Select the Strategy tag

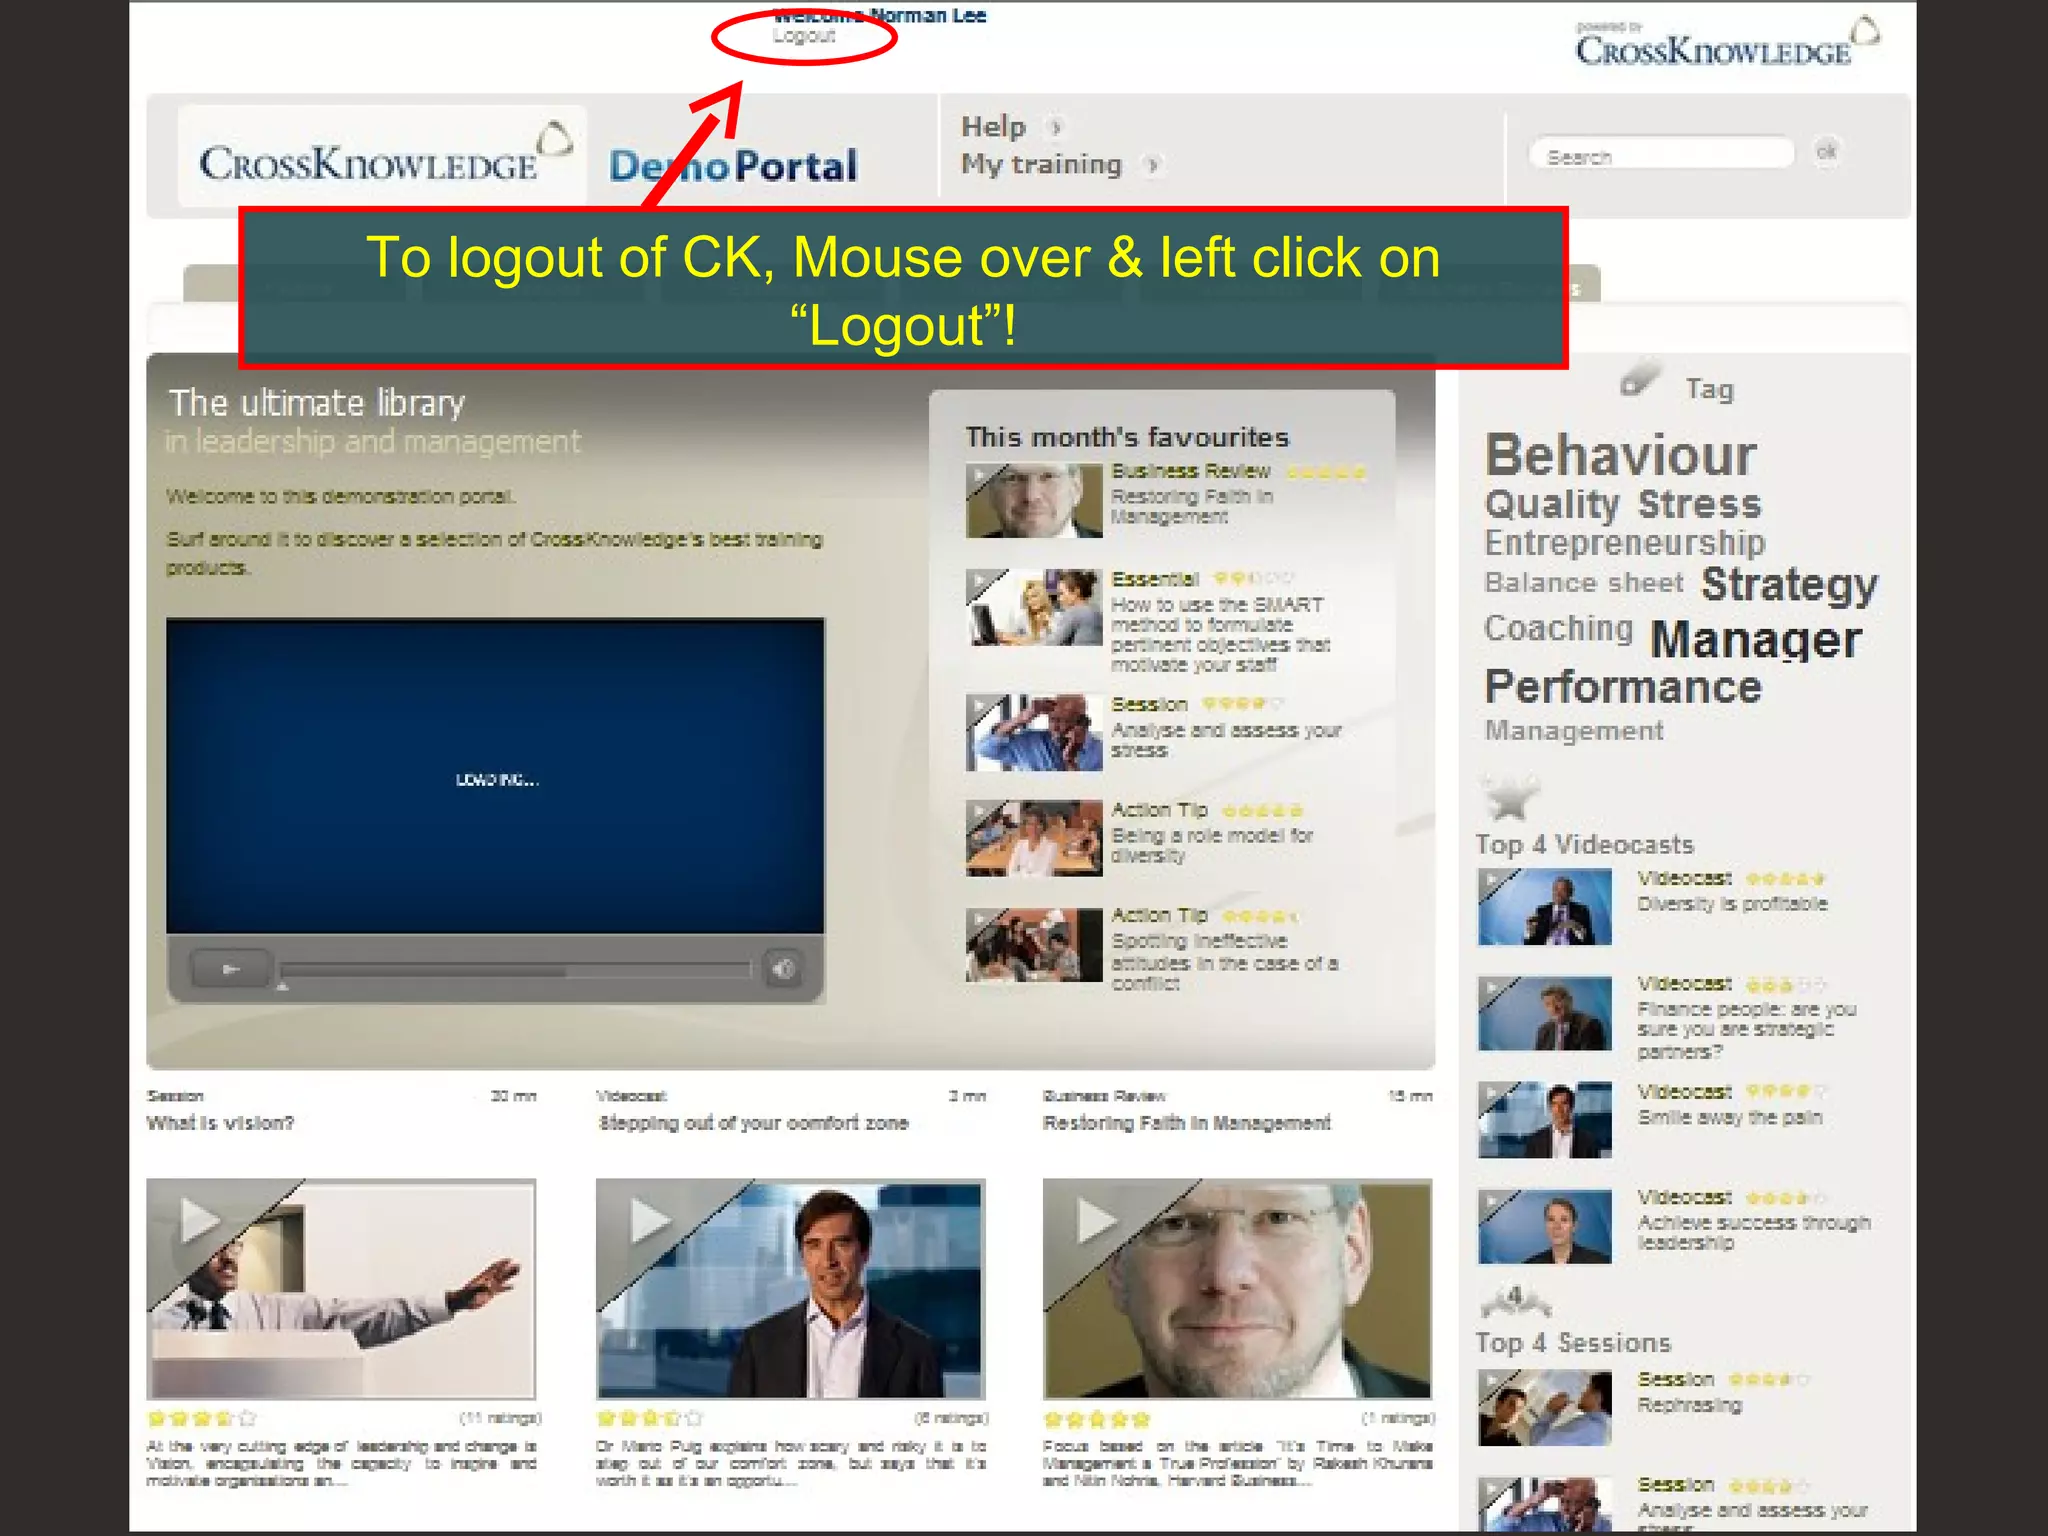tap(1789, 586)
